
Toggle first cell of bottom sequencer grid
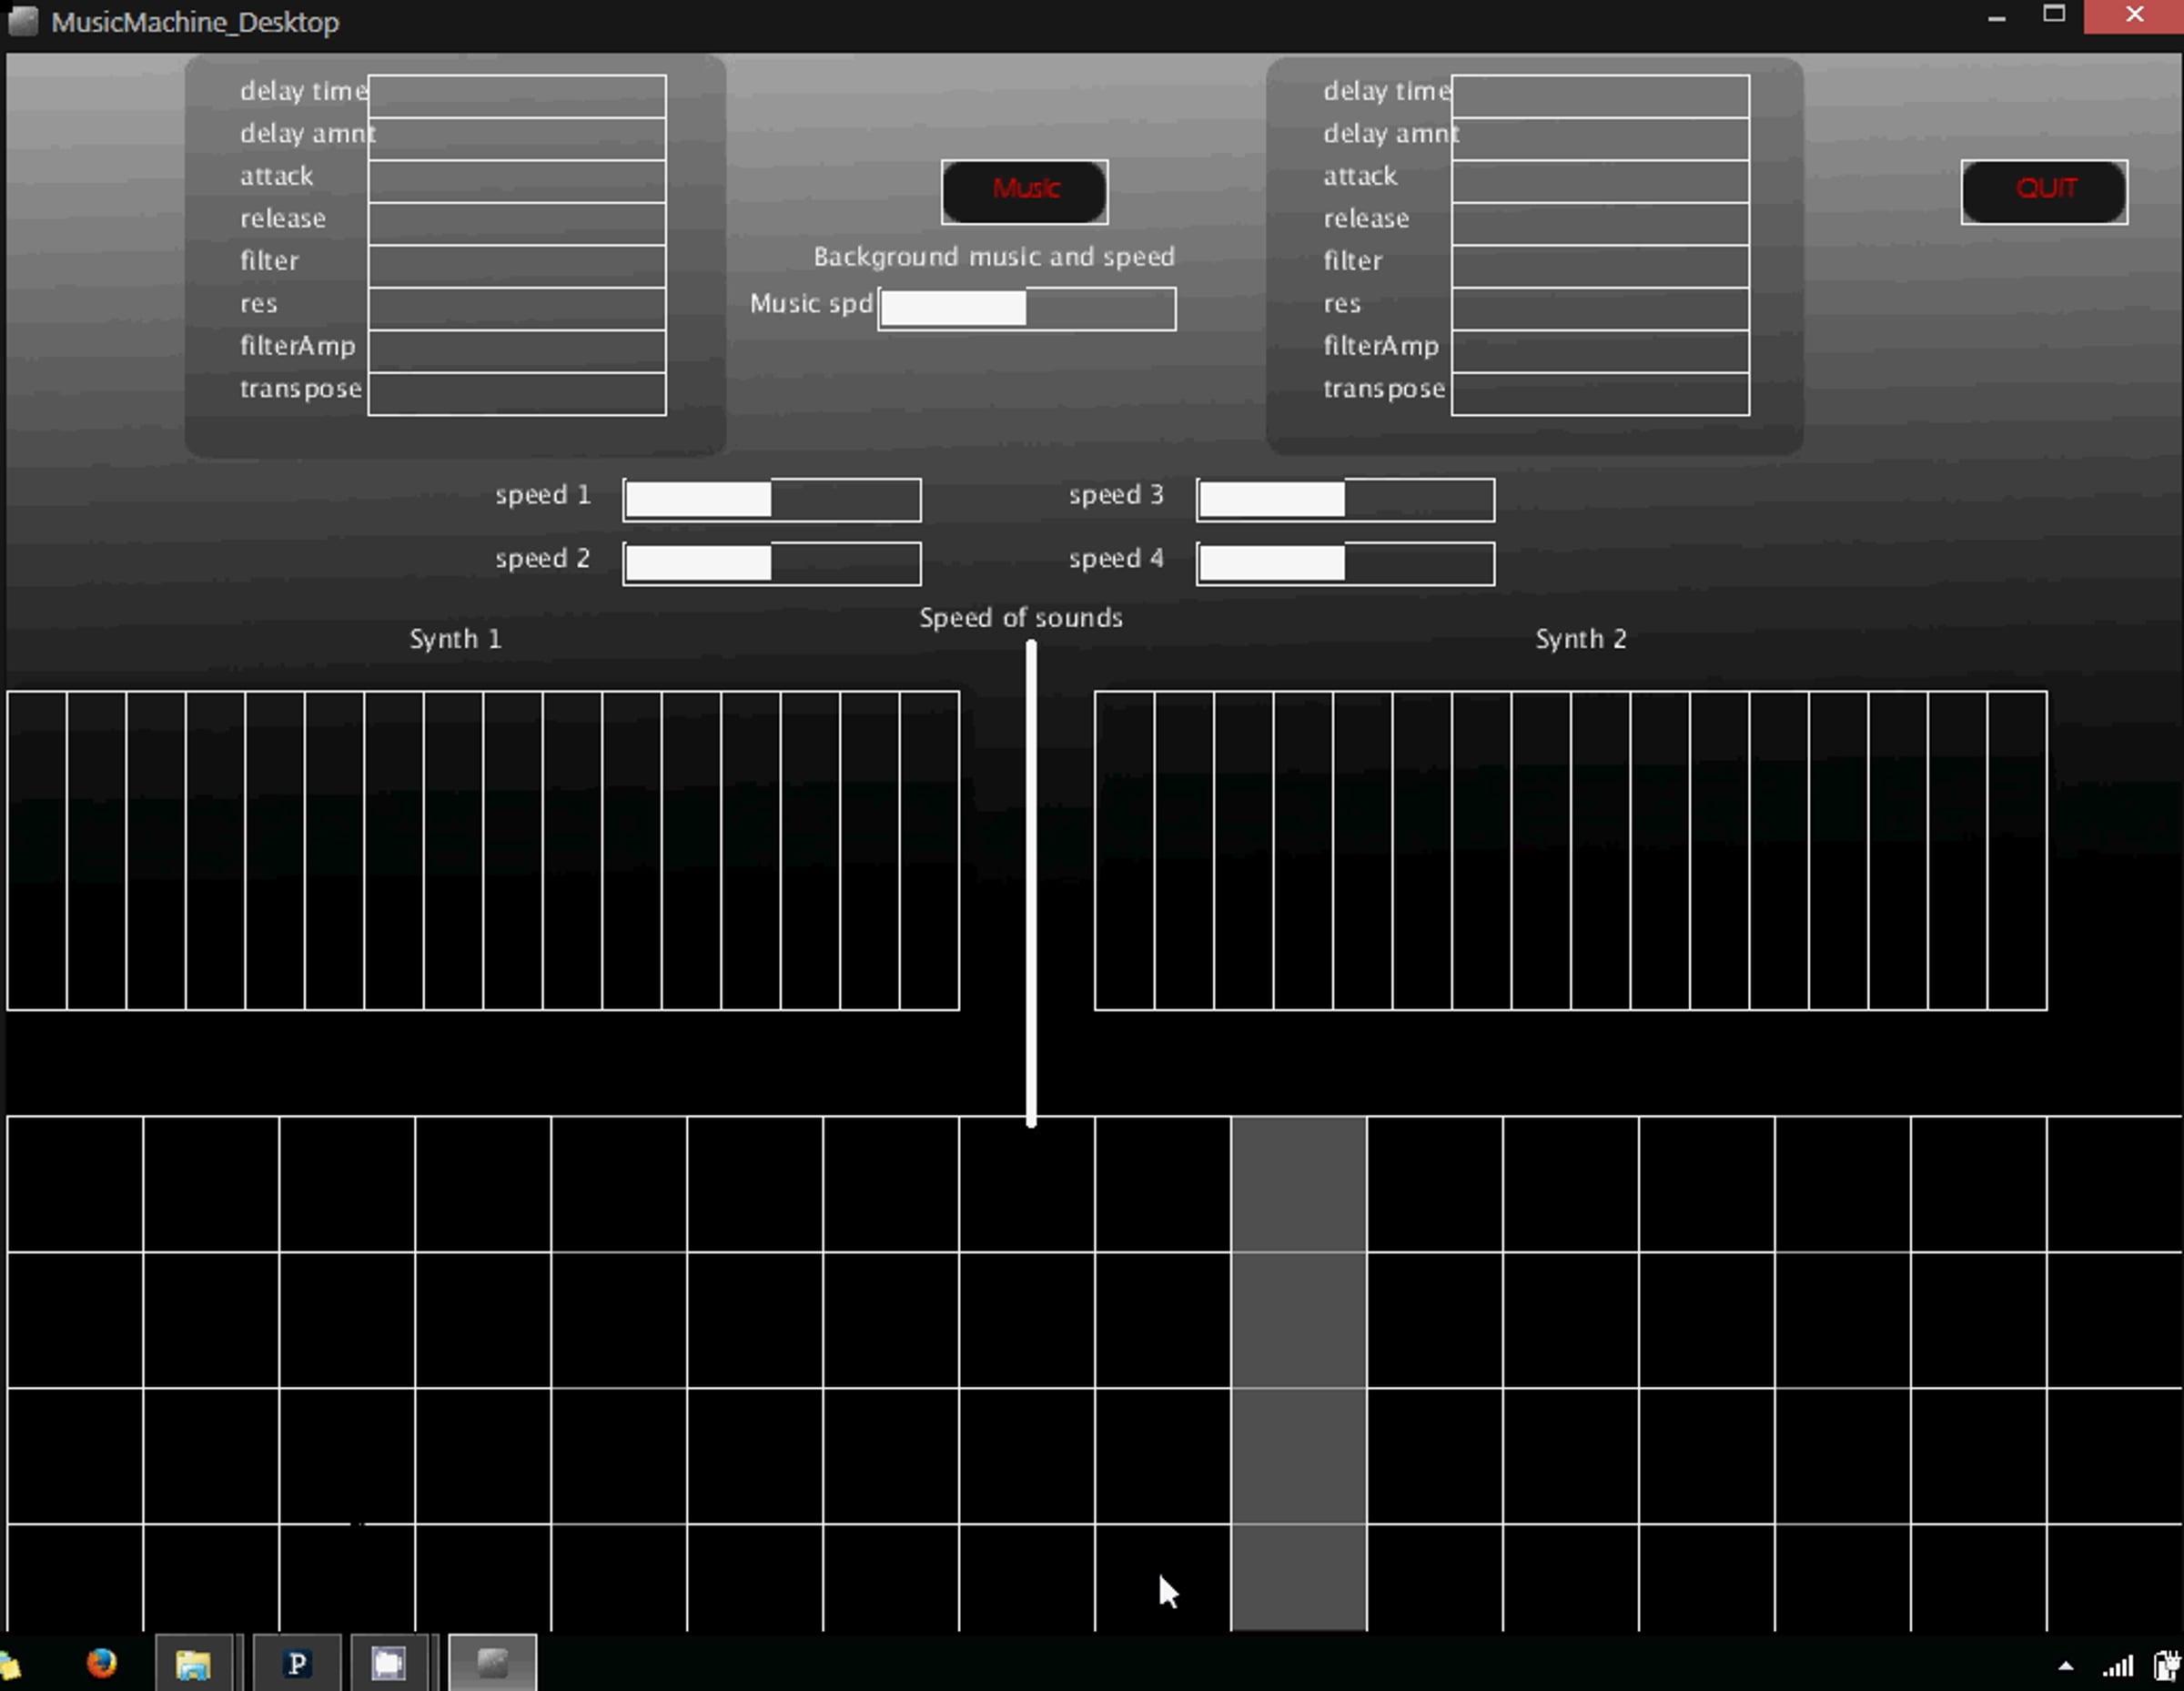coord(75,1184)
